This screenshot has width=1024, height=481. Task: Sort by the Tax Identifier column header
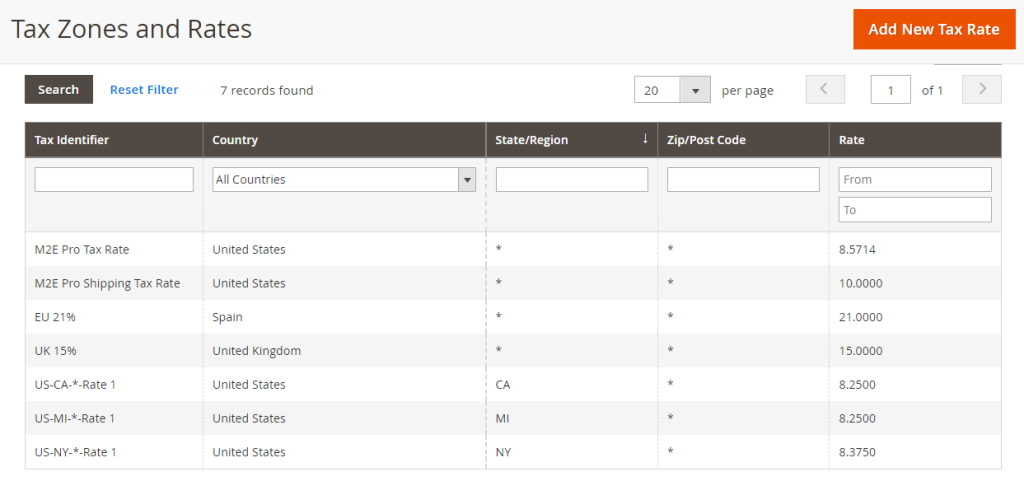click(72, 140)
